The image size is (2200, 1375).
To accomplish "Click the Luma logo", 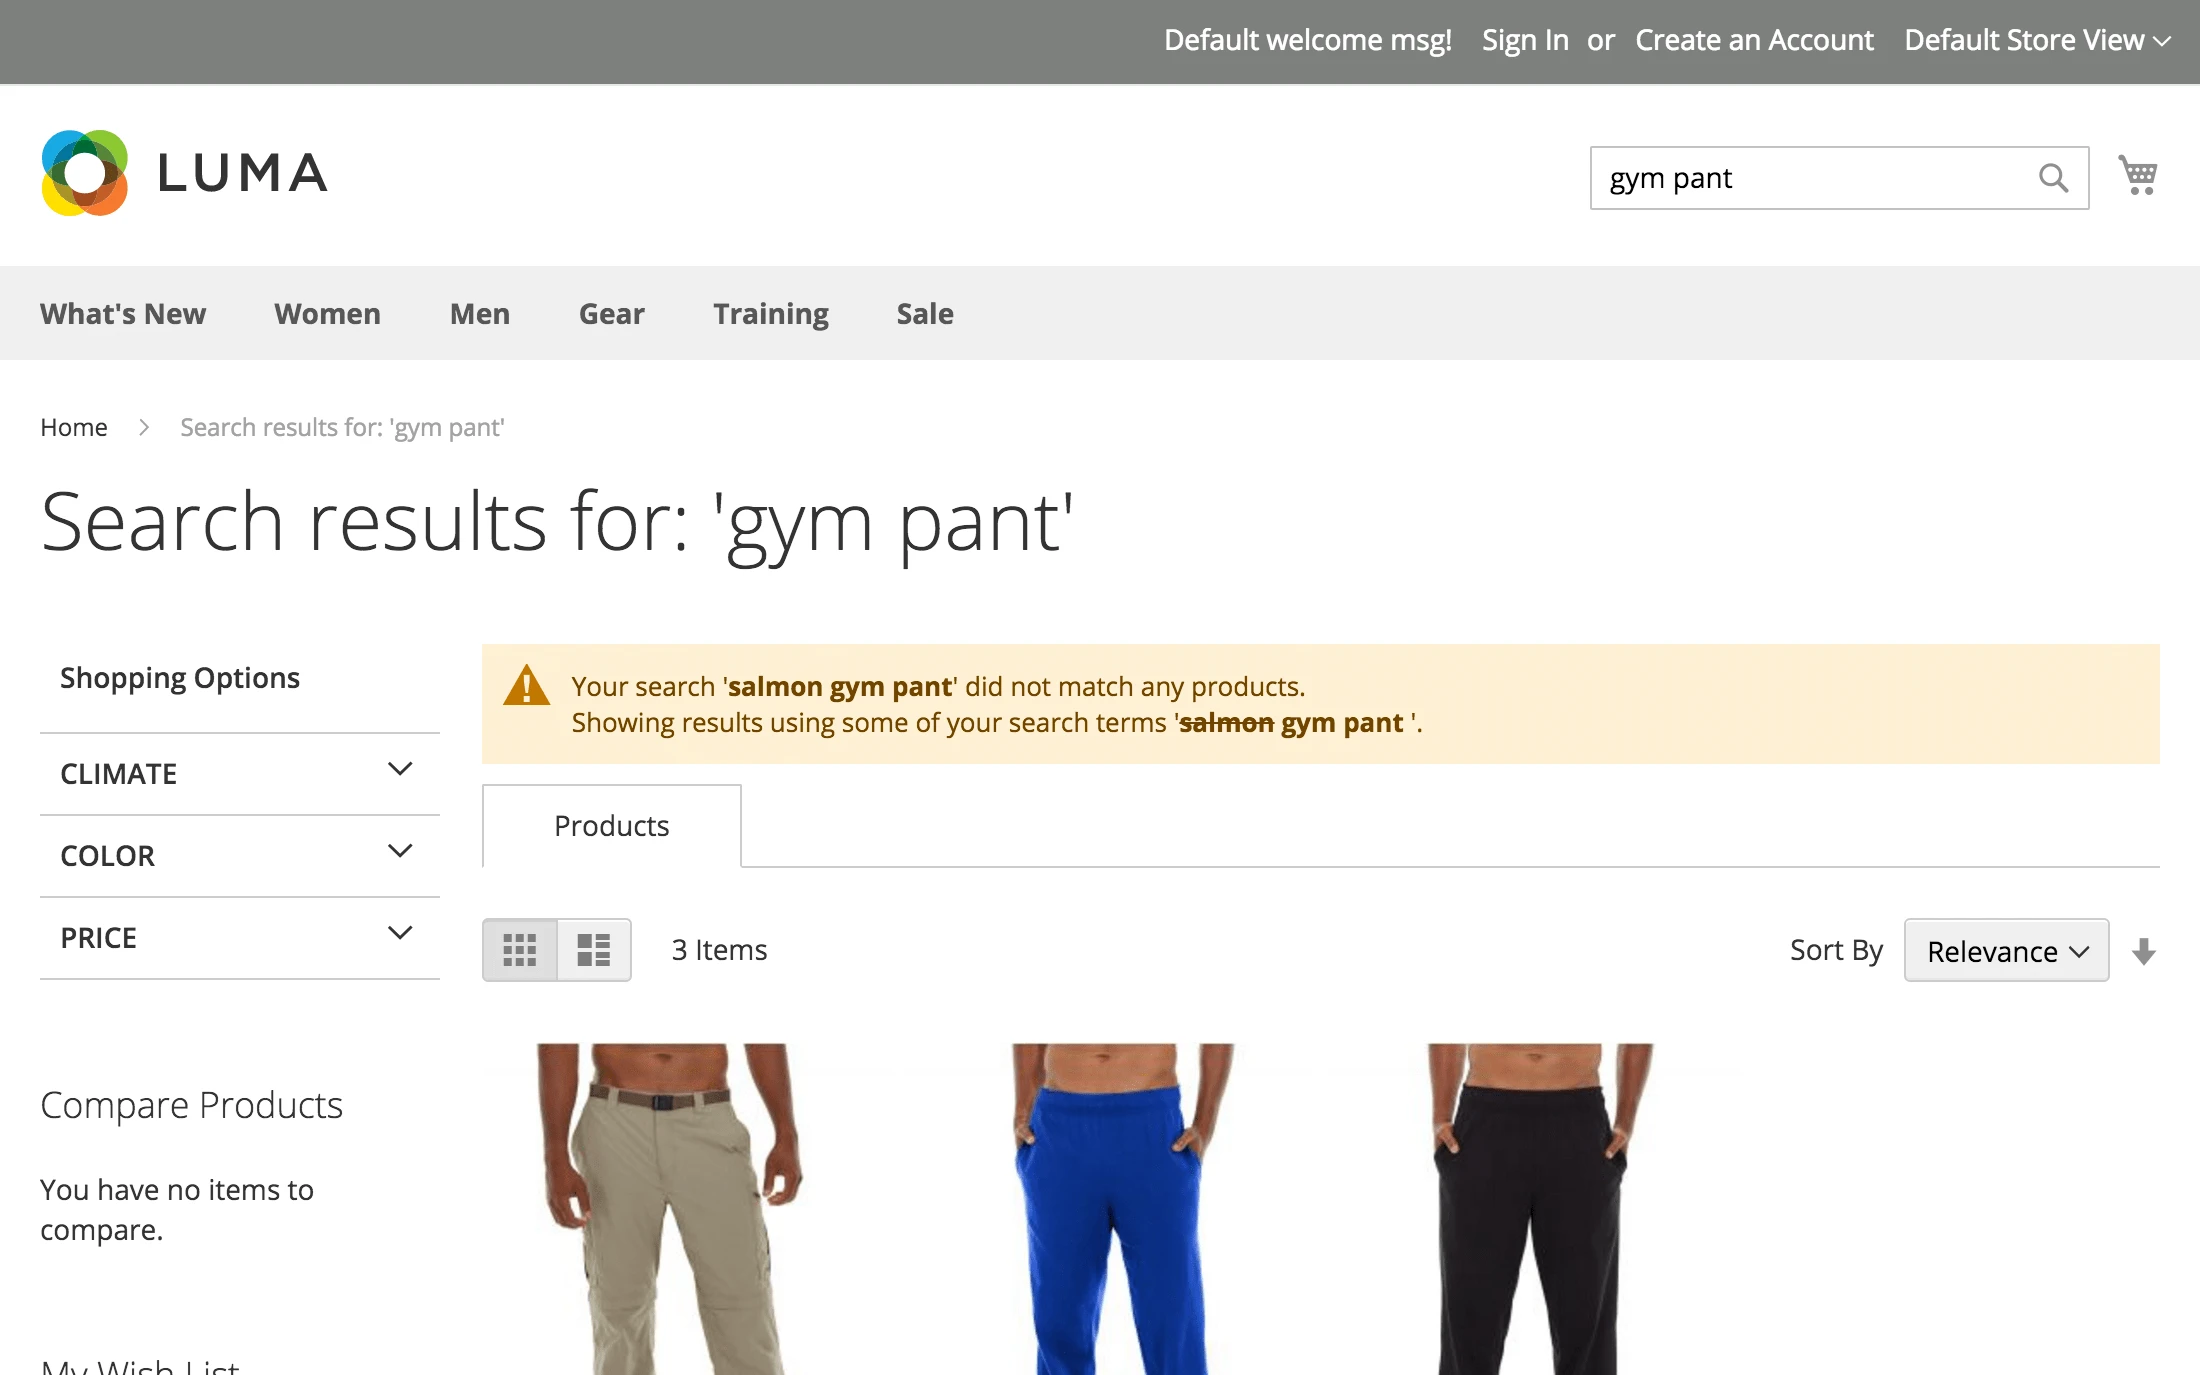I will (x=185, y=173).
